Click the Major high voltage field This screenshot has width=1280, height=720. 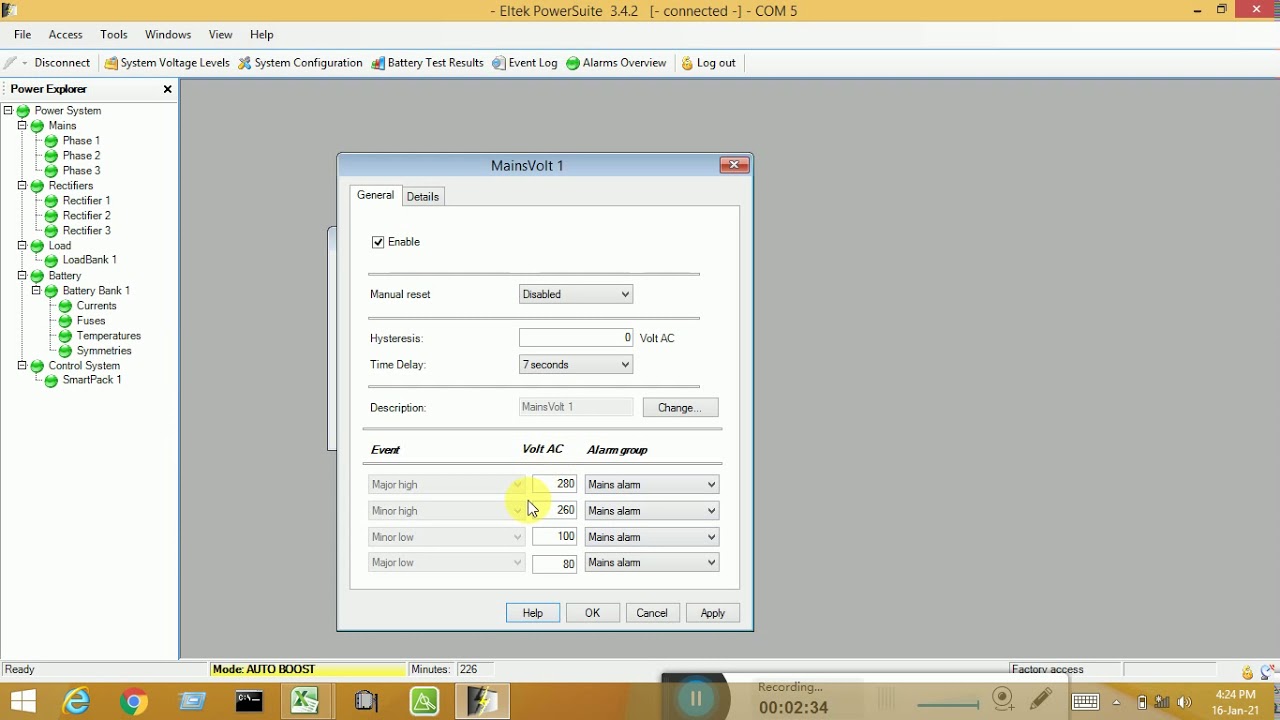click(x=555, y=484)
